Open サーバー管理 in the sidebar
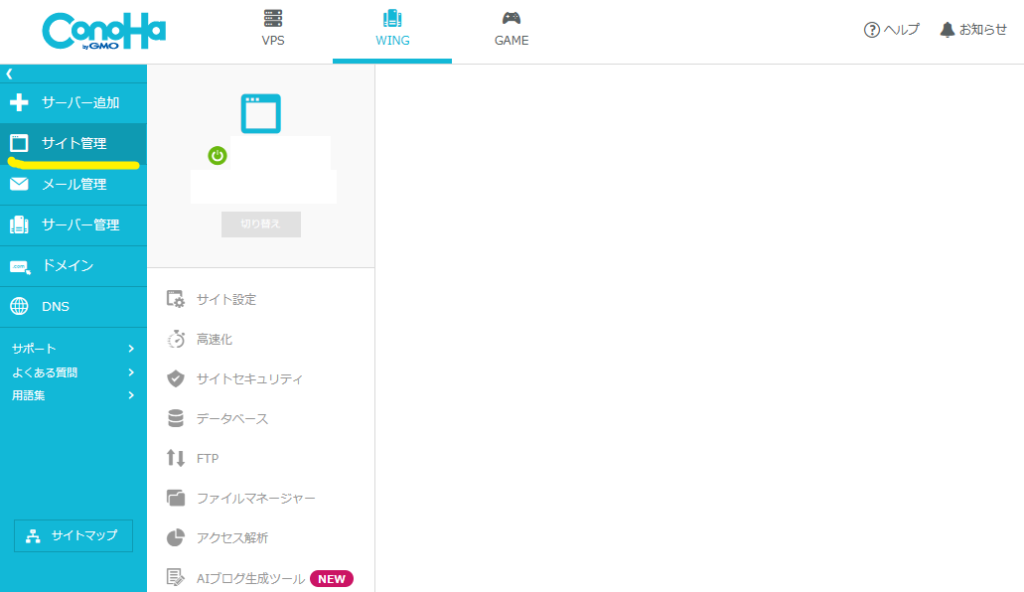The image size is (1024, 592). pos(73,225)
